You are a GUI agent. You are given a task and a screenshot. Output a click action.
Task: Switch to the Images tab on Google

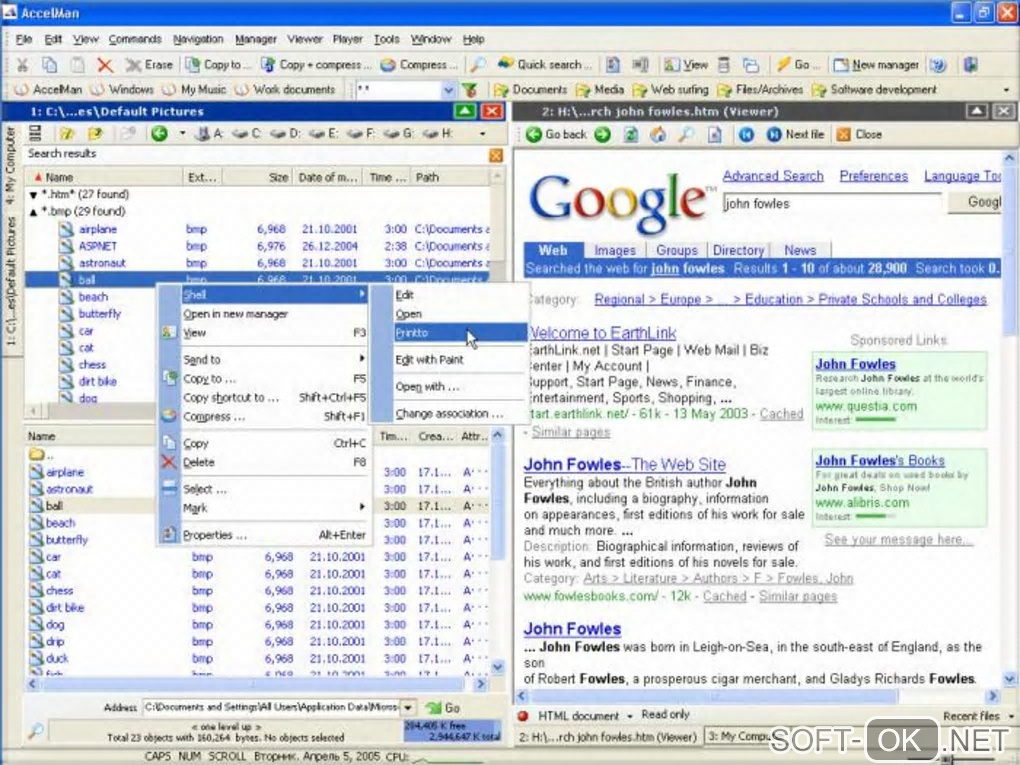point(615,250)
